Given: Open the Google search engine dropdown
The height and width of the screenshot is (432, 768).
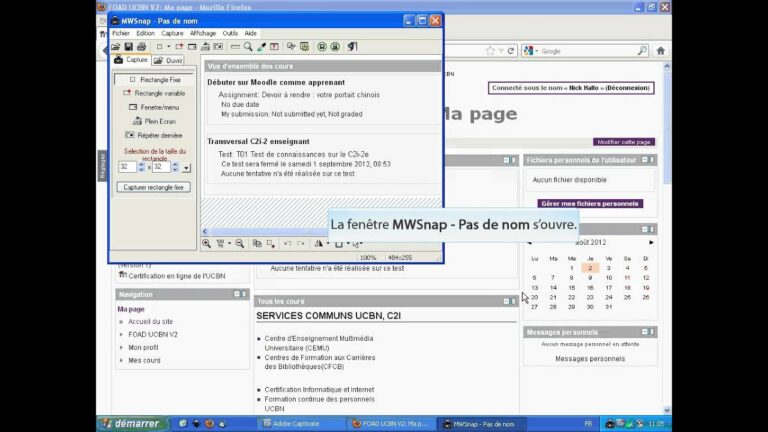Looking at the screenshot, I should [x=537, y=51].
